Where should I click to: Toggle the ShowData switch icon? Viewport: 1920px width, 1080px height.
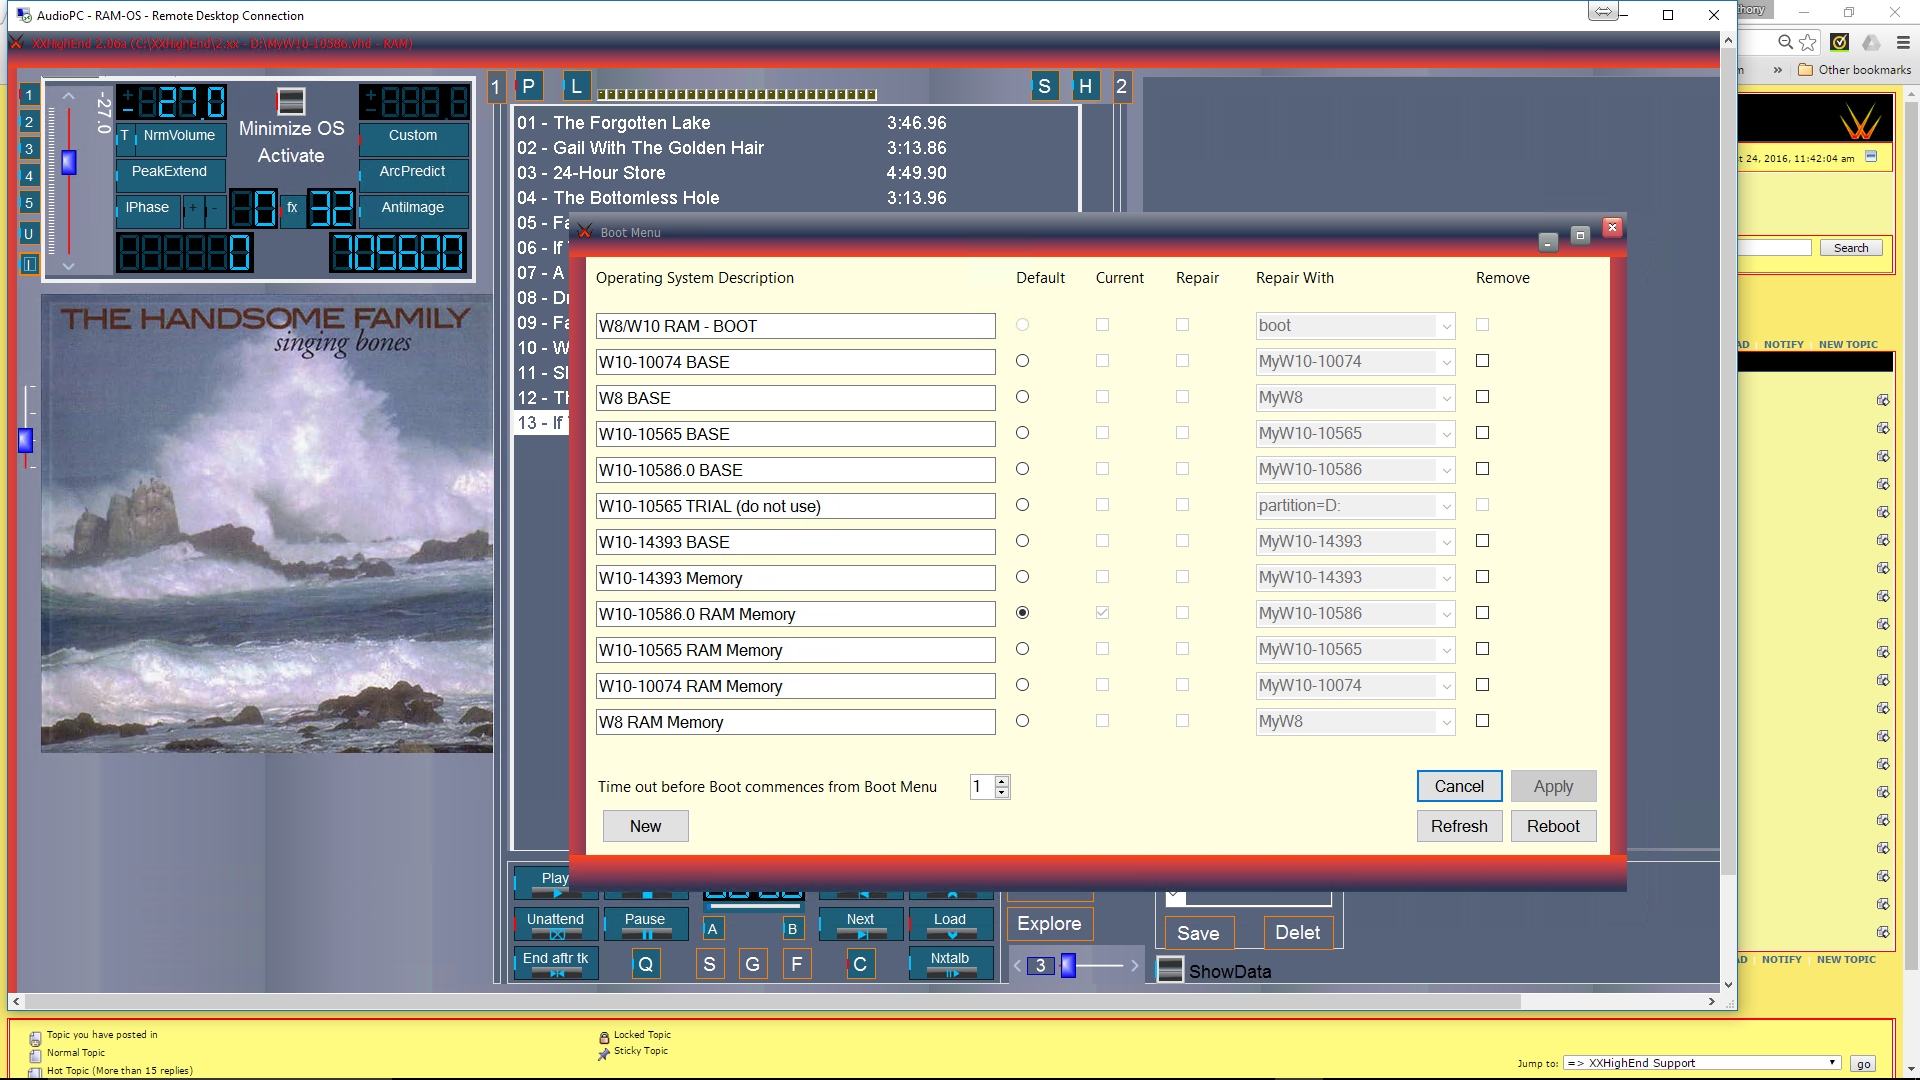(1170, 970)
